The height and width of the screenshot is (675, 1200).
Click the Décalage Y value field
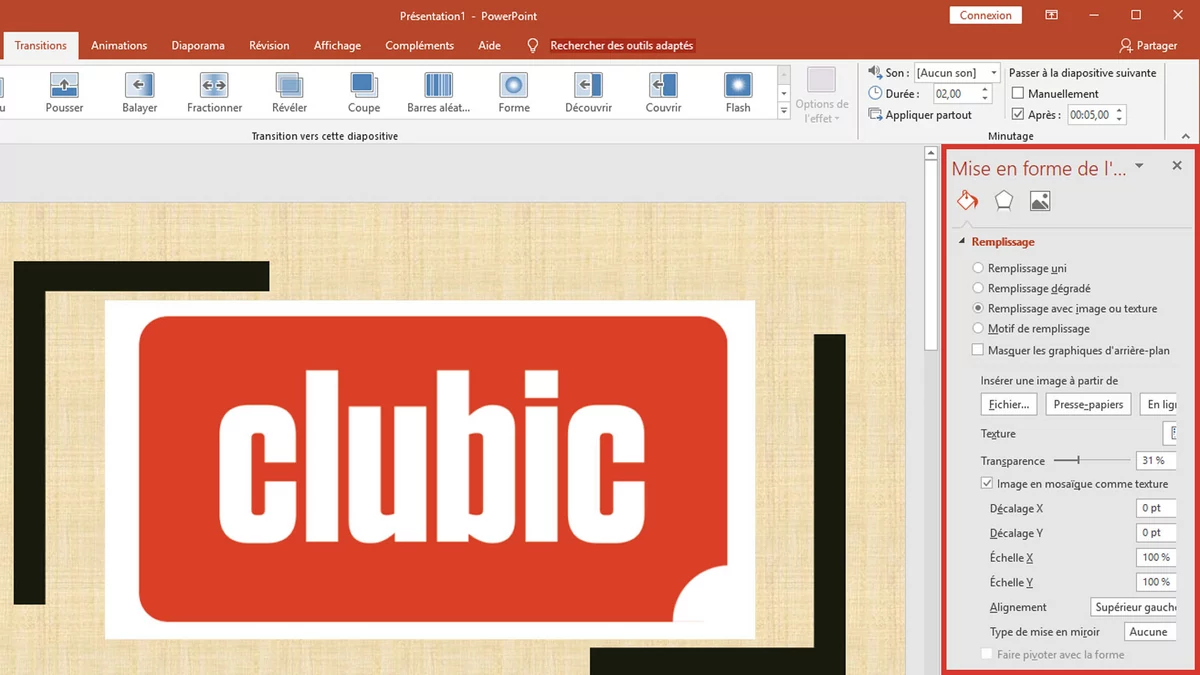click(x=1156, y=533)
